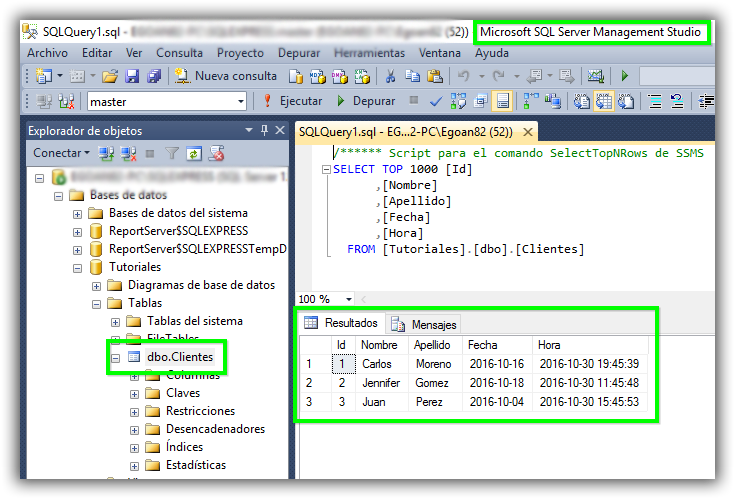
Task: Expand the Desencadenadores folder
Action: pos(135,430)
